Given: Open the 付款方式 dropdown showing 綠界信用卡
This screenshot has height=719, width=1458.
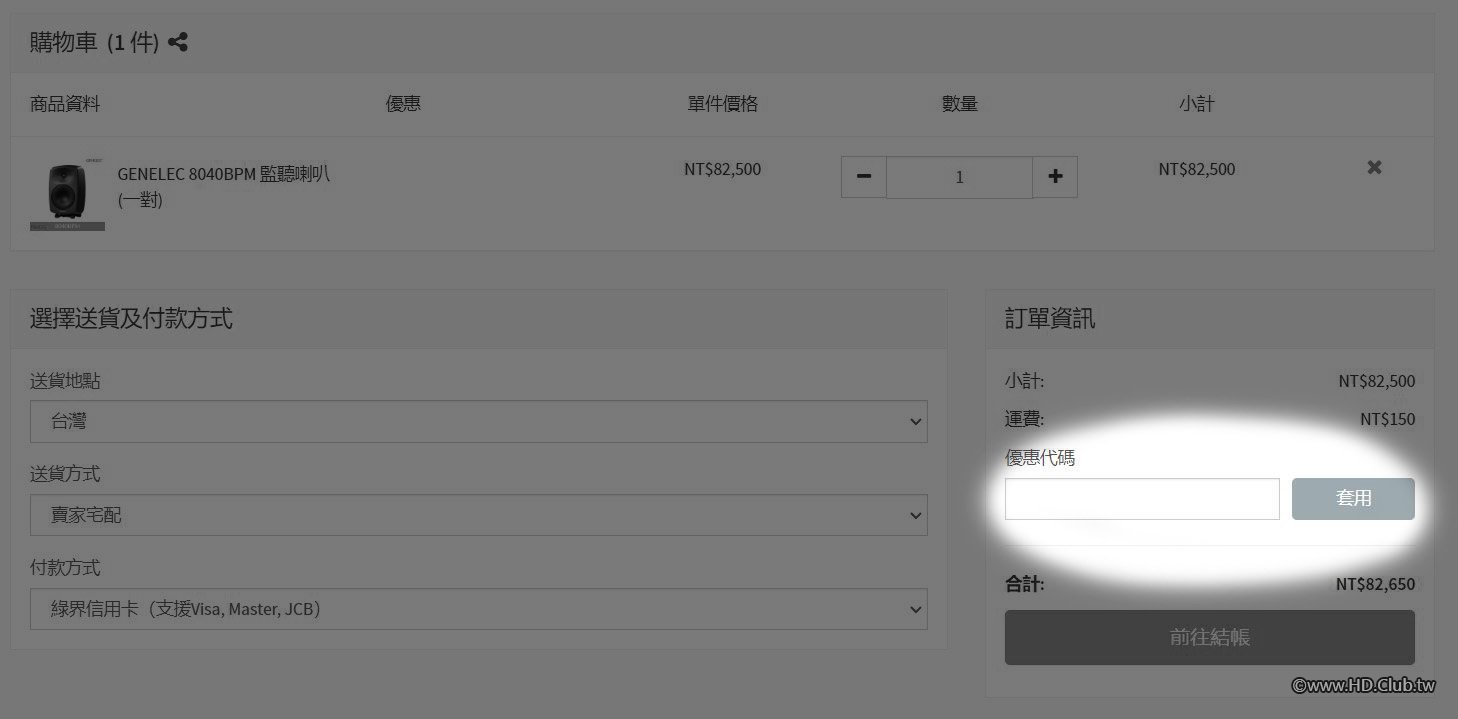Looking at the screenshot, I should point(479,608).
